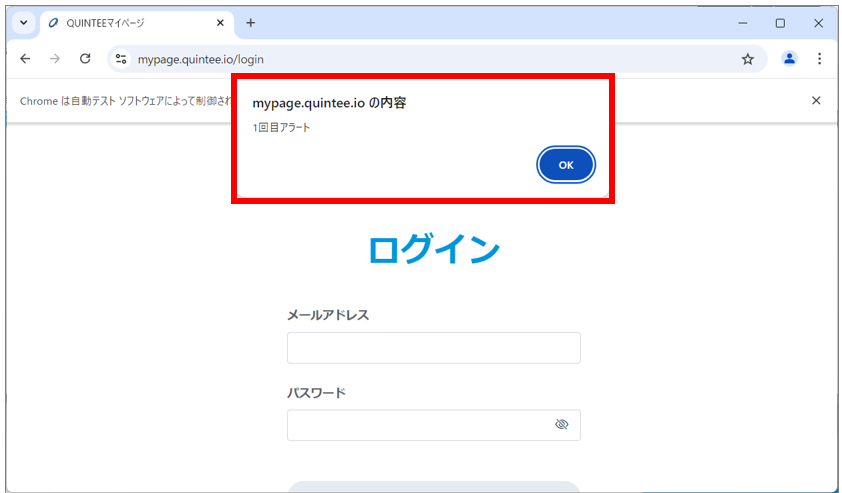Focus the パスワード input field
The width and height of the screenshot is (842, 493).
(420, 425)
